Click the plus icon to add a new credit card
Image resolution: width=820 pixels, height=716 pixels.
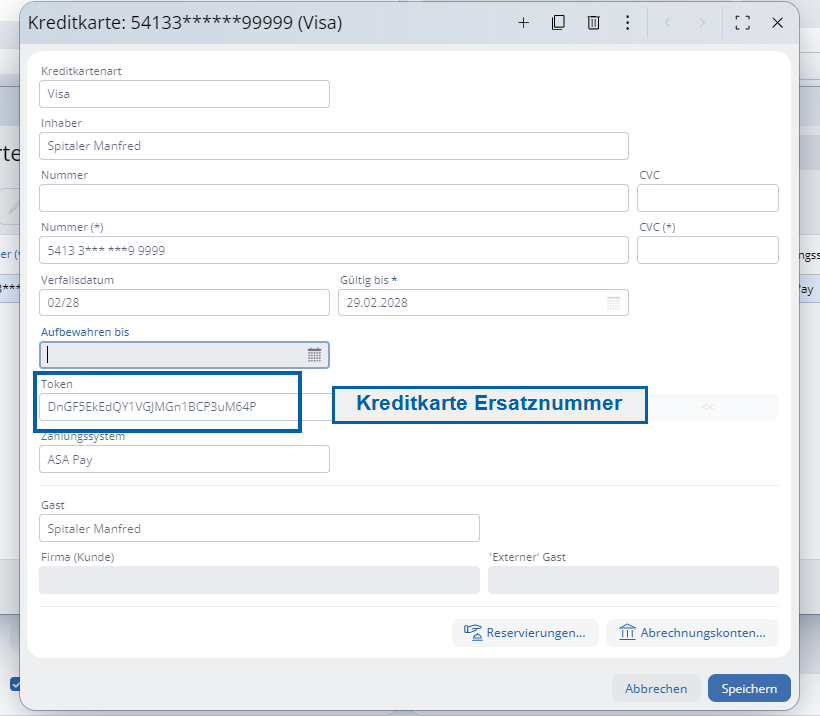click(x=523, y=23)
